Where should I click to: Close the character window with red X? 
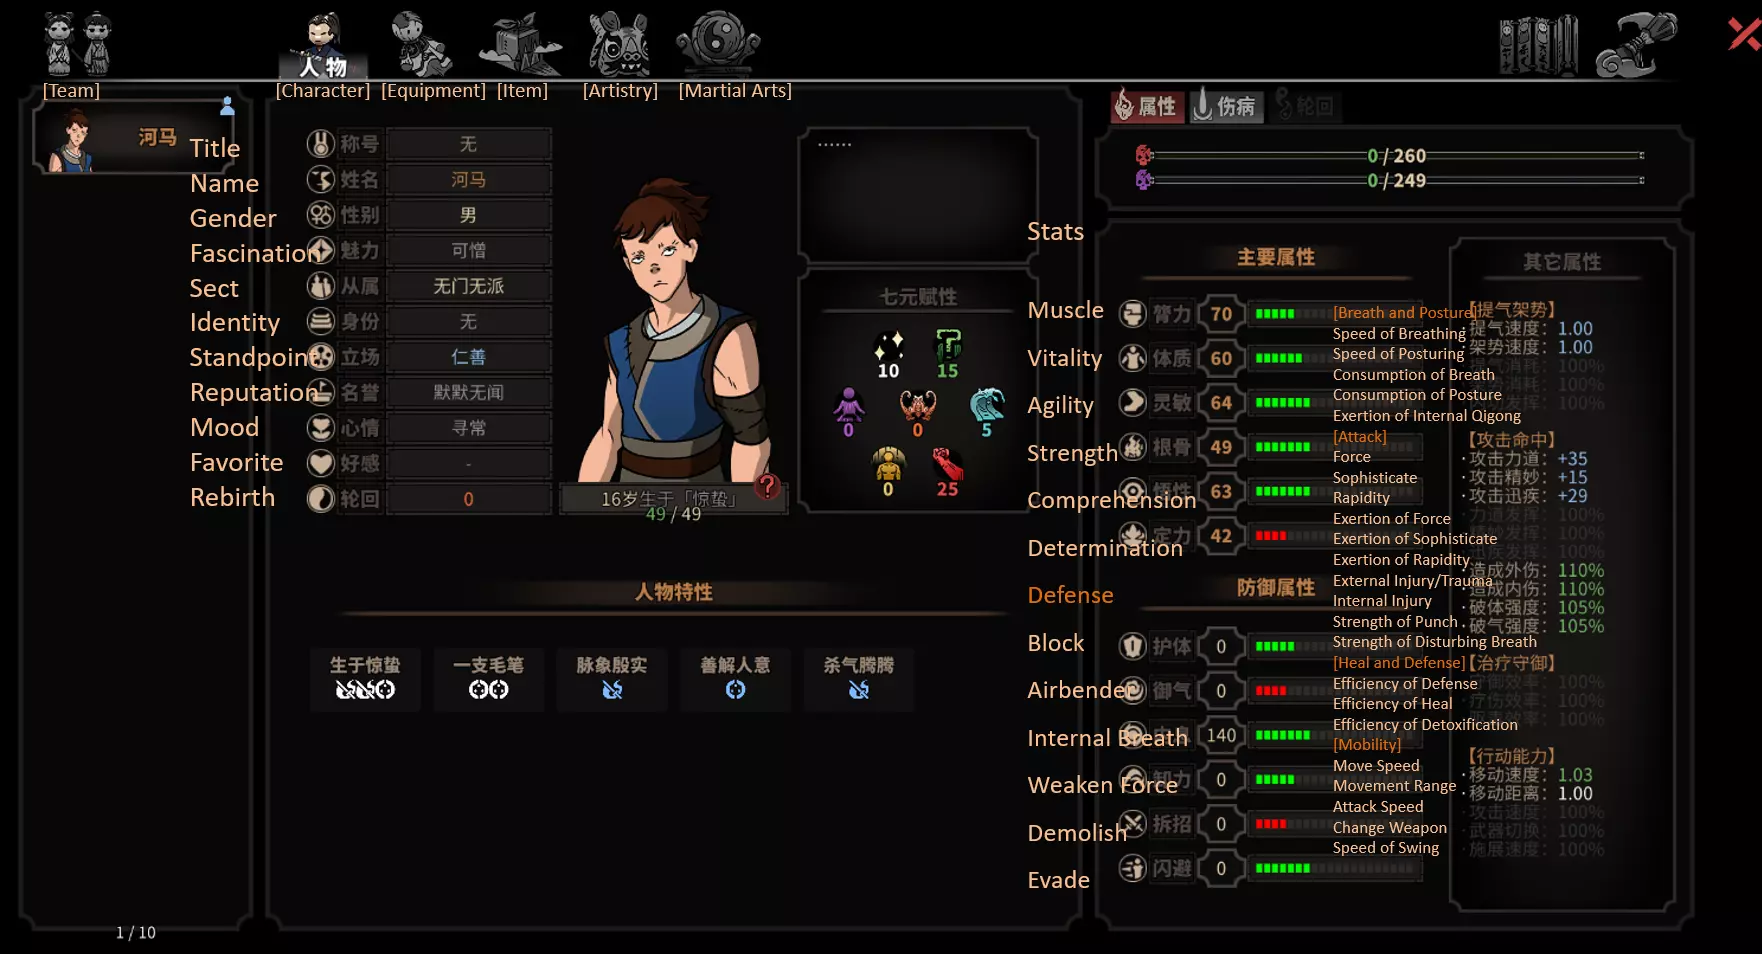1744,35
